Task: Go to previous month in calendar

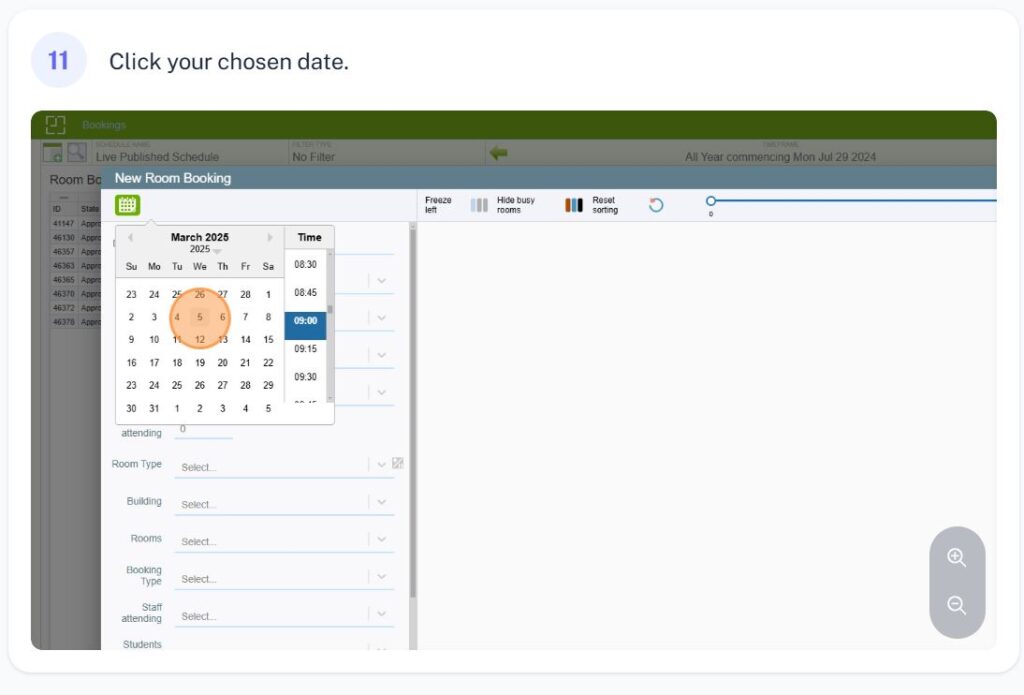Action: pyautogui.click(x=130, y=238)
